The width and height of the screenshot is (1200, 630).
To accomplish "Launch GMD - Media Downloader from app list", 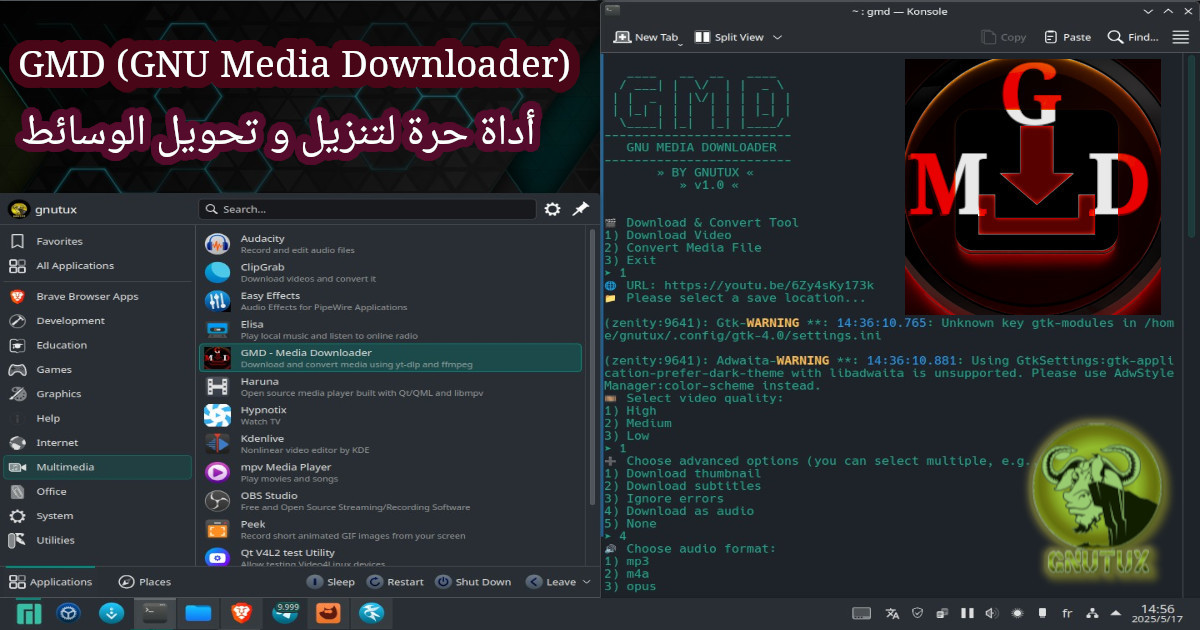I will (x=390, y=358).
